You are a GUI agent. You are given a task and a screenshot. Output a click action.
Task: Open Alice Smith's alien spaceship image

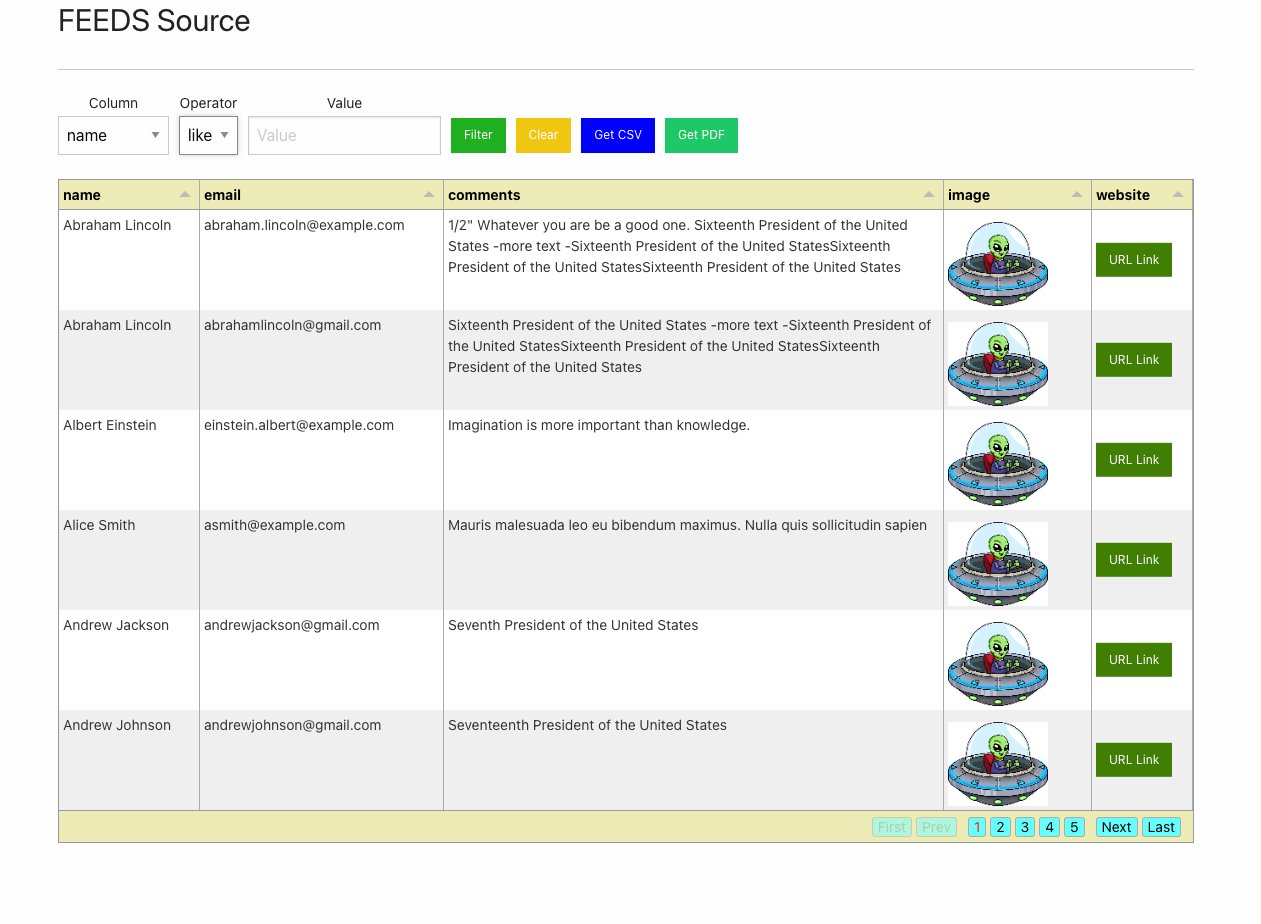click(997, 563)
